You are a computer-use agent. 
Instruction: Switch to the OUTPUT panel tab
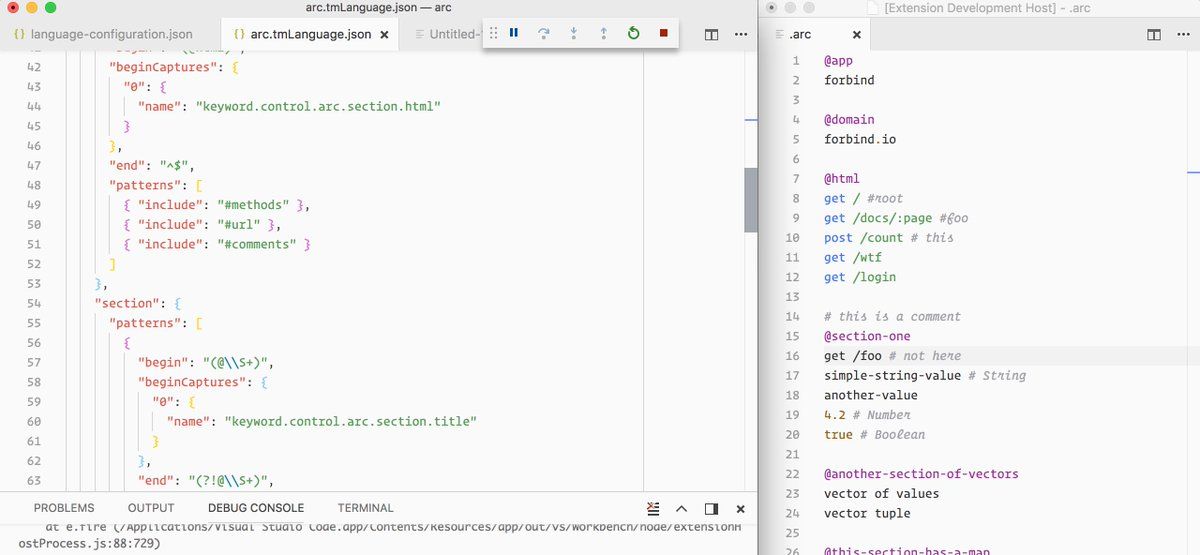click(x=151, y=508)
